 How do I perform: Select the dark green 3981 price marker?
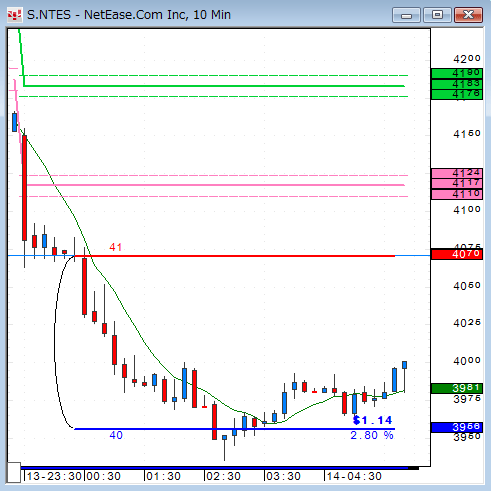coord(457,388)
